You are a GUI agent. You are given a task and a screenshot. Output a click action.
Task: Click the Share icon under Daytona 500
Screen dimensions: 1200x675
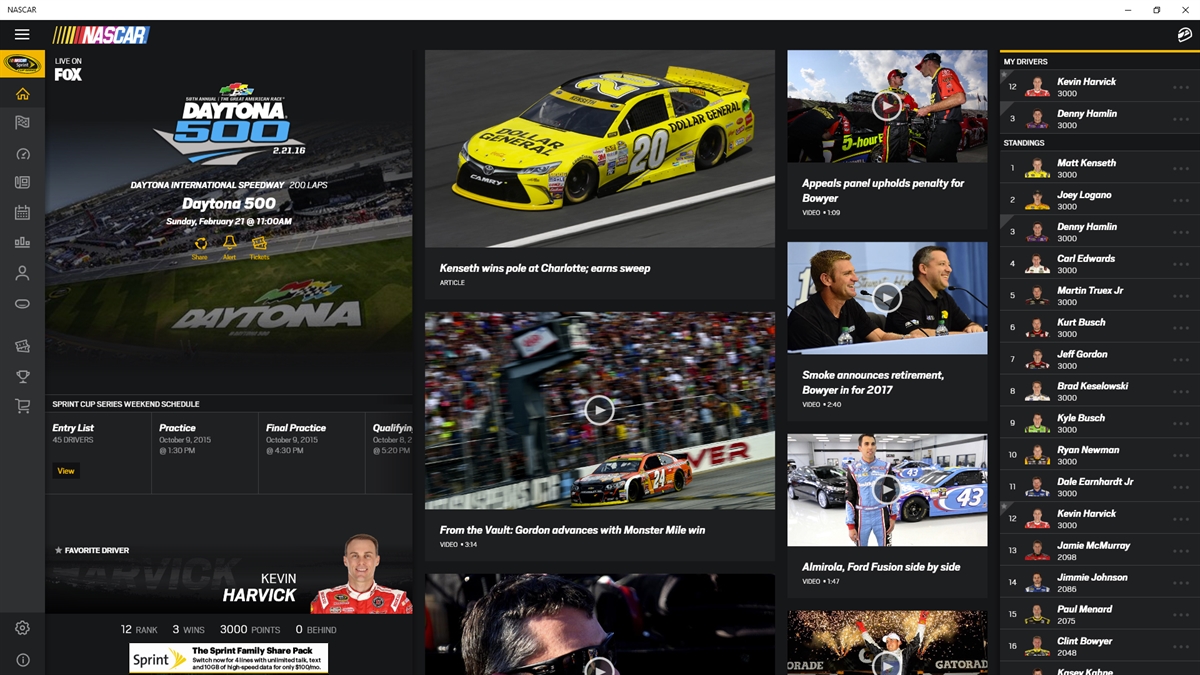pyautogui.click(x=200, y=247)
